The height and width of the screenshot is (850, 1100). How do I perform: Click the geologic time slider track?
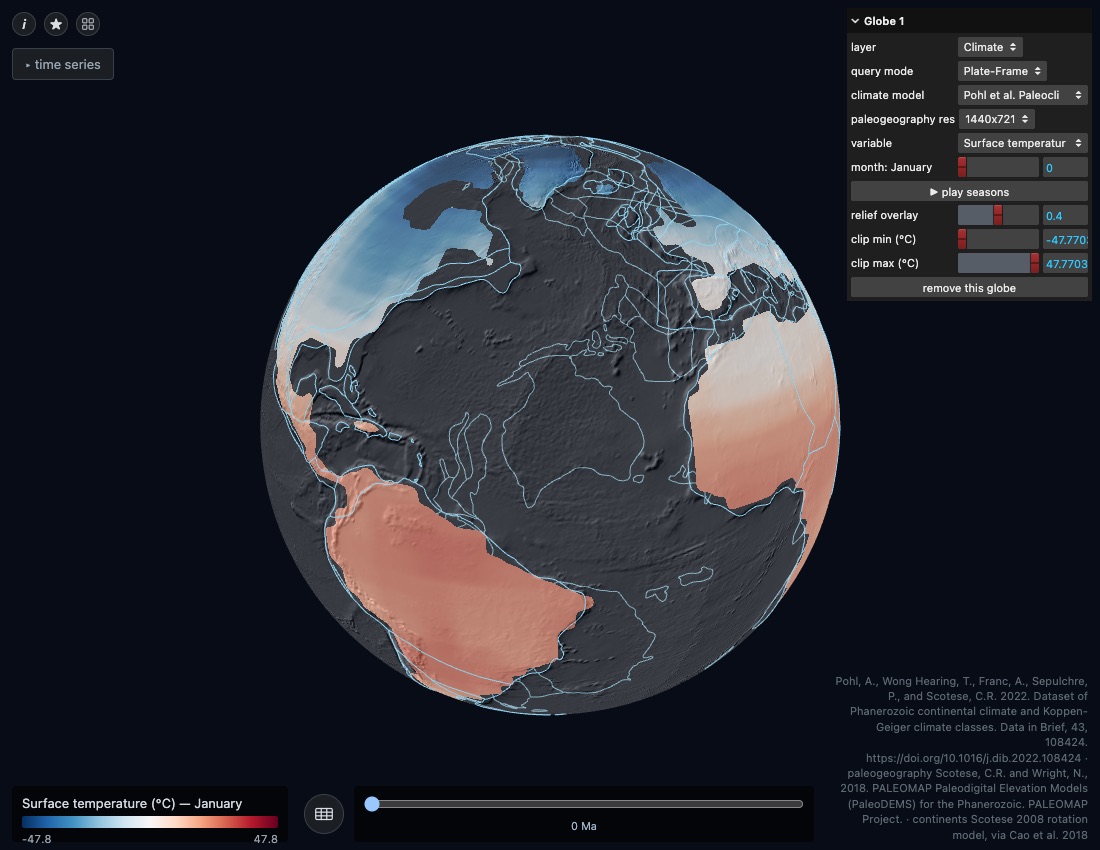pos(584,804)
